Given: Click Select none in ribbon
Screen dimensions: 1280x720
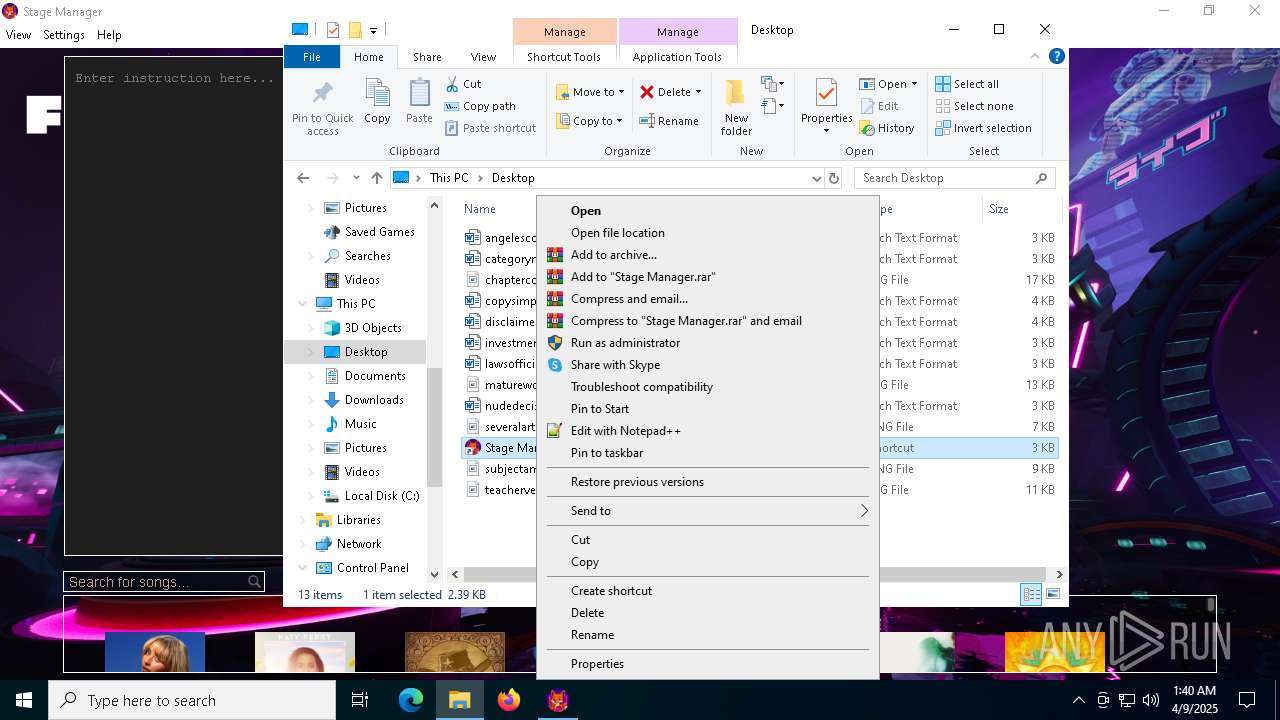Looking at the screenshot, I should [x=974, y=106].
